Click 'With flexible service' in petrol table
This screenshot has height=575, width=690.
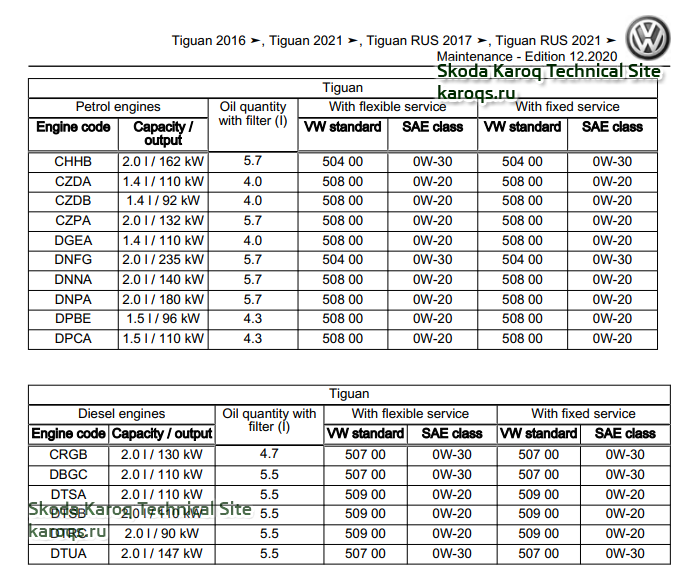point(388,106)
